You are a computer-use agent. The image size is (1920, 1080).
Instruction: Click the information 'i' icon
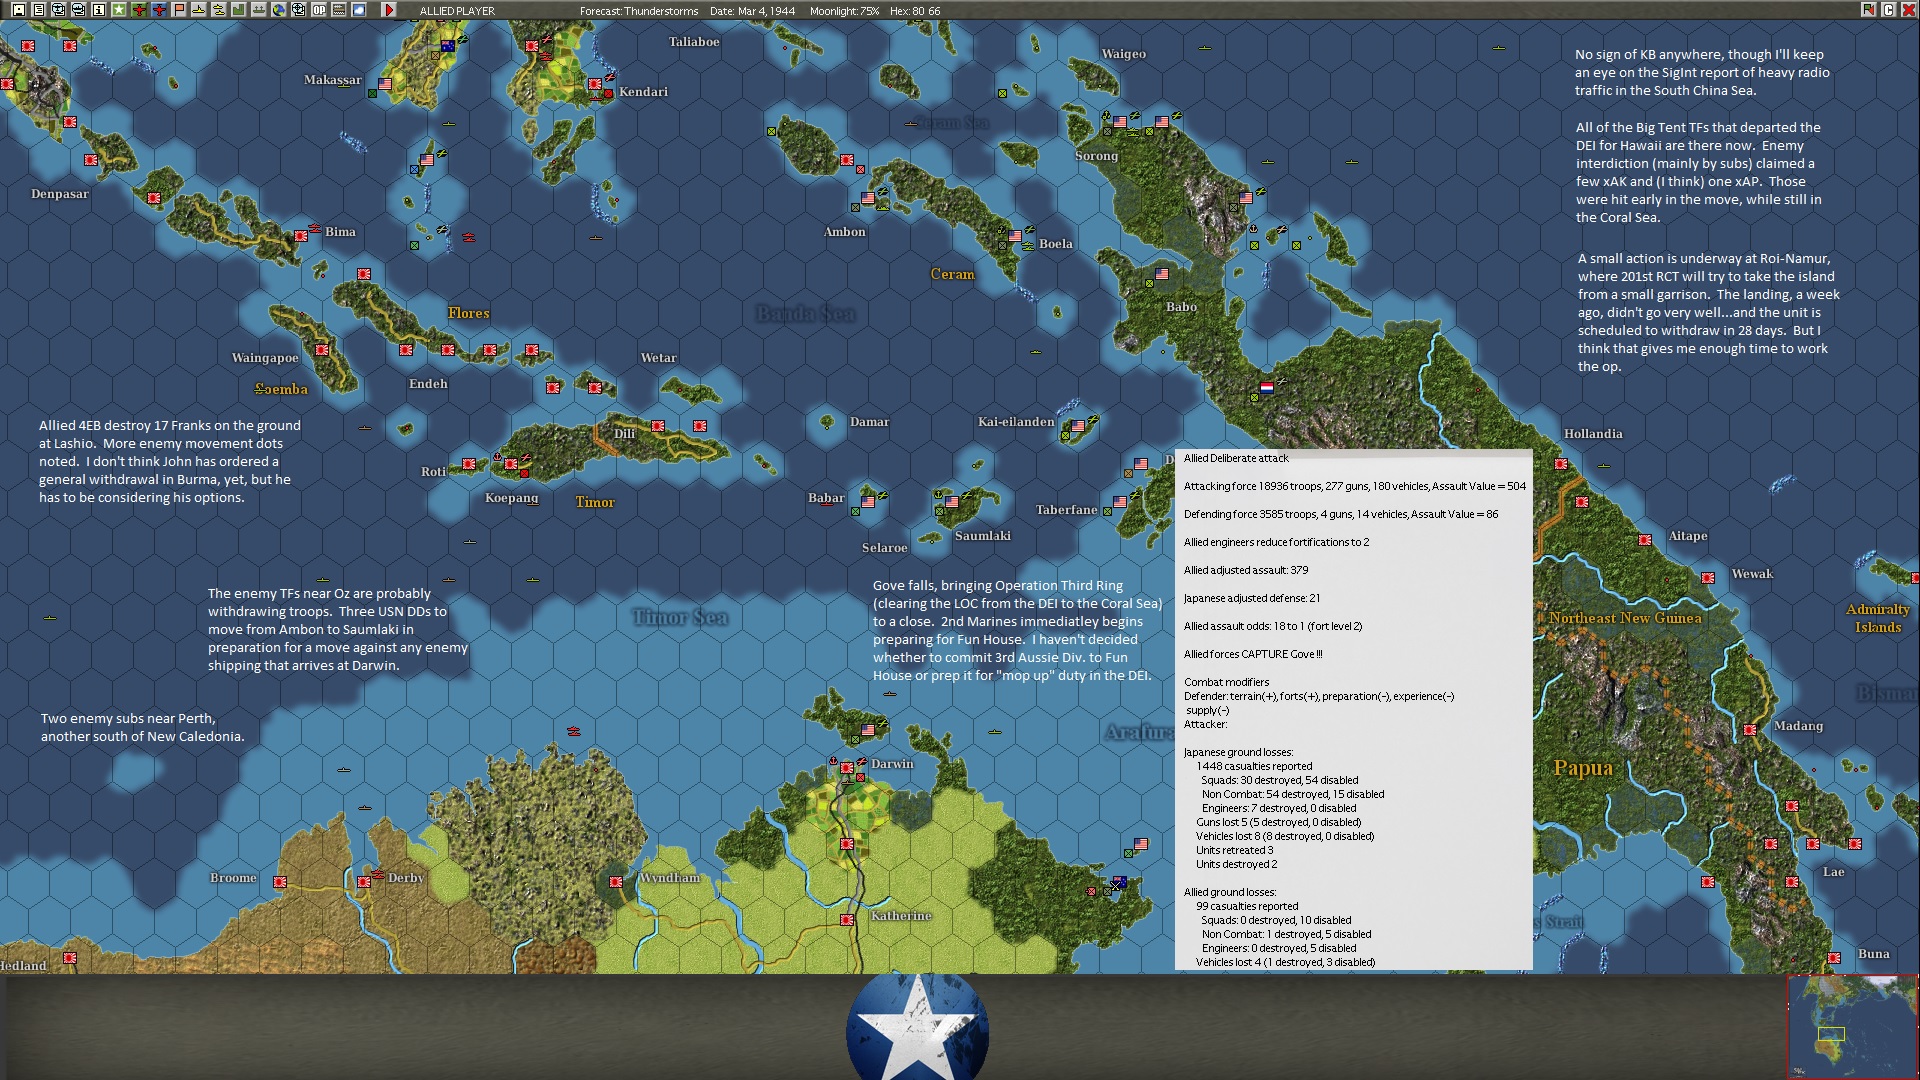pyautogui.click(x=99, y=10)
